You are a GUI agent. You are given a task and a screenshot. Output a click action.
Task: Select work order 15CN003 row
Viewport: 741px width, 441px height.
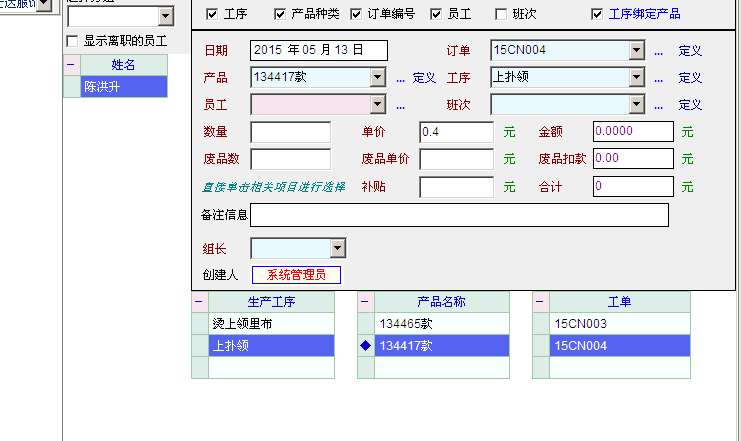618,324
